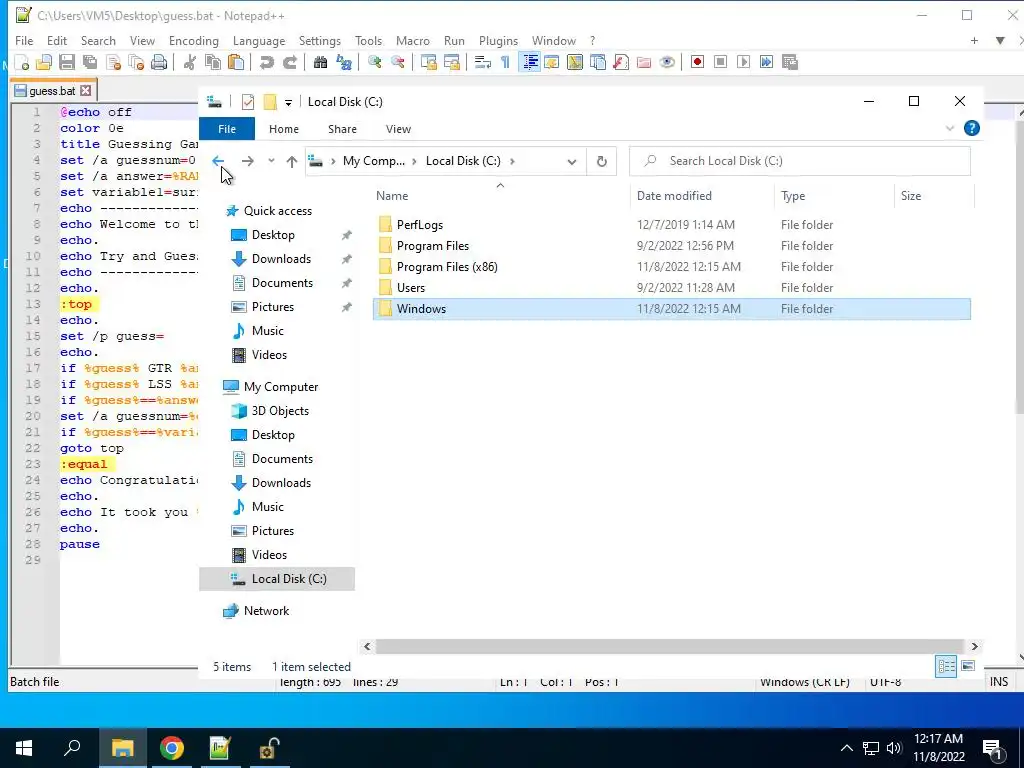
Task: Expand the Explorer ribbon chevron
Action: tap(950, 129)
